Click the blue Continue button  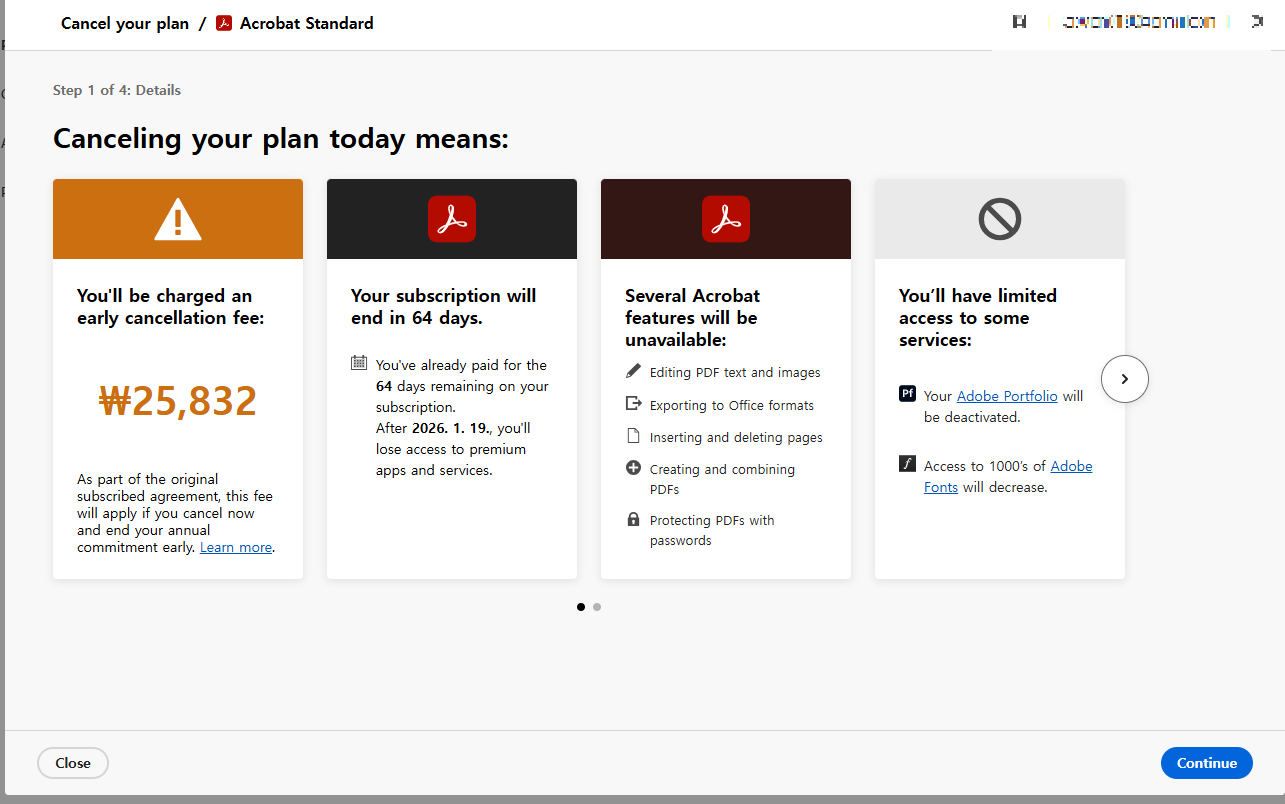click(1207, 763)
